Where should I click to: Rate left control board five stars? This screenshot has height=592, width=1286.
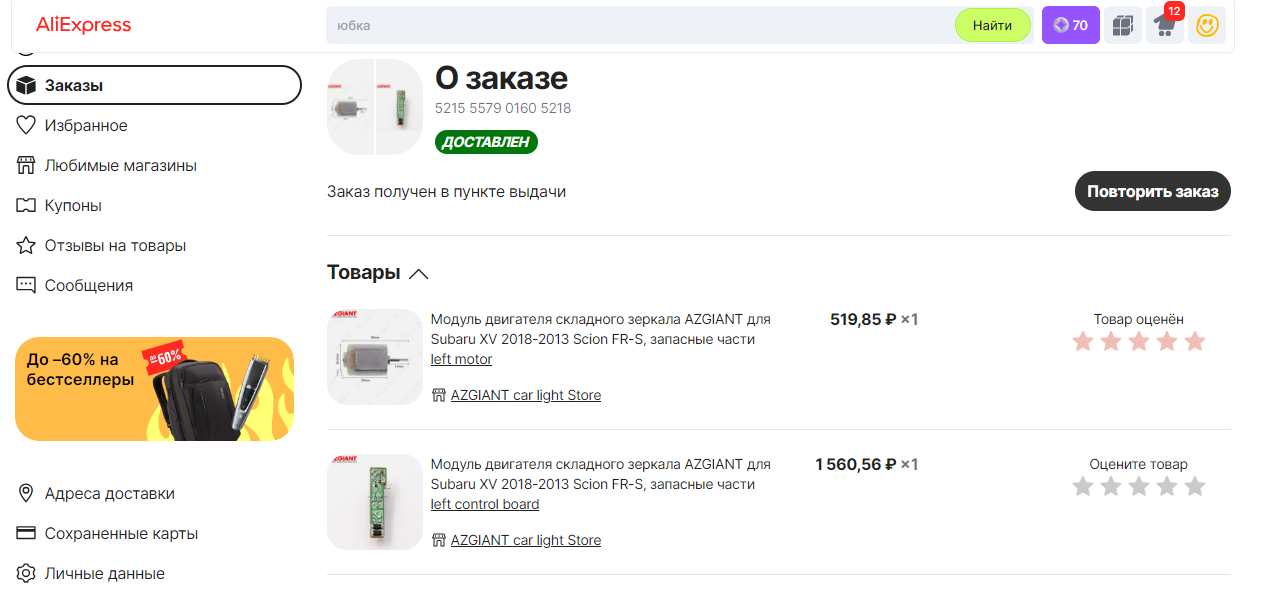[x=1195, y=487]
